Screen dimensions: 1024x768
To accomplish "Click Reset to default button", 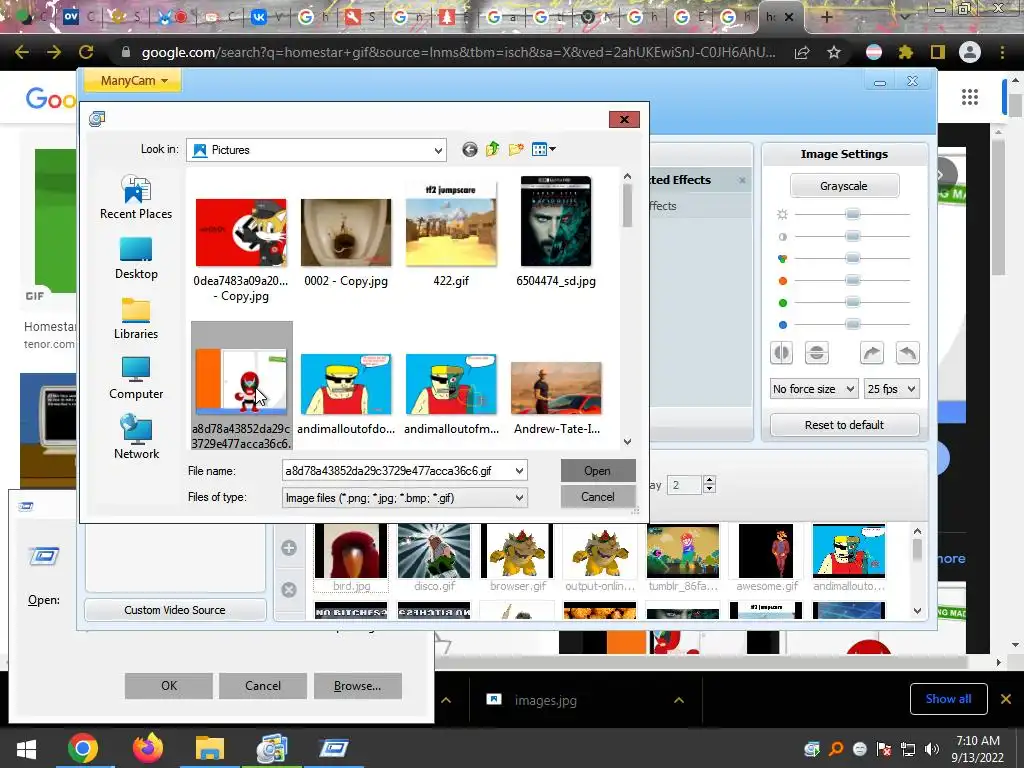I will tap(844, 425).
